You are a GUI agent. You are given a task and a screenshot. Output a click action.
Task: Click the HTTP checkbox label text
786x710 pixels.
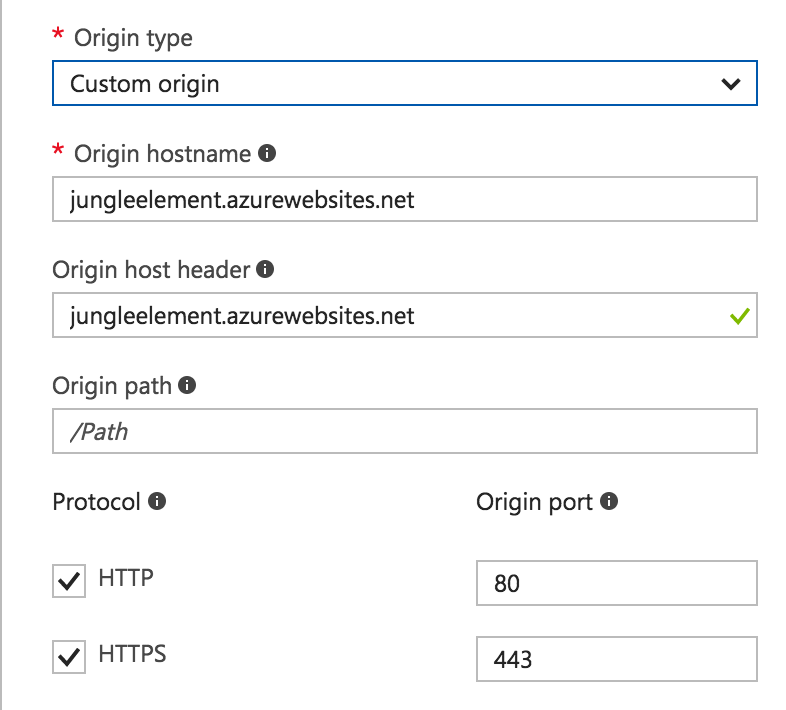click(126, 578)
